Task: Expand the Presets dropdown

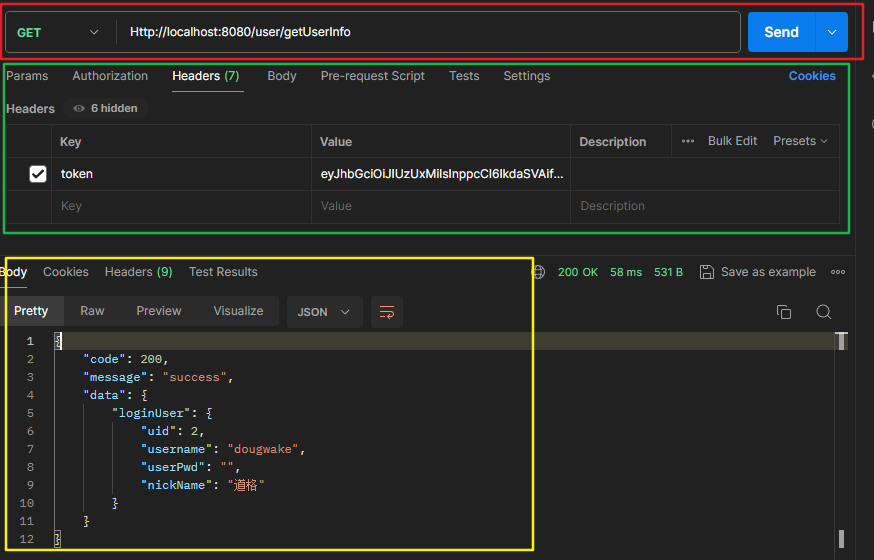Action: (800, 141)
